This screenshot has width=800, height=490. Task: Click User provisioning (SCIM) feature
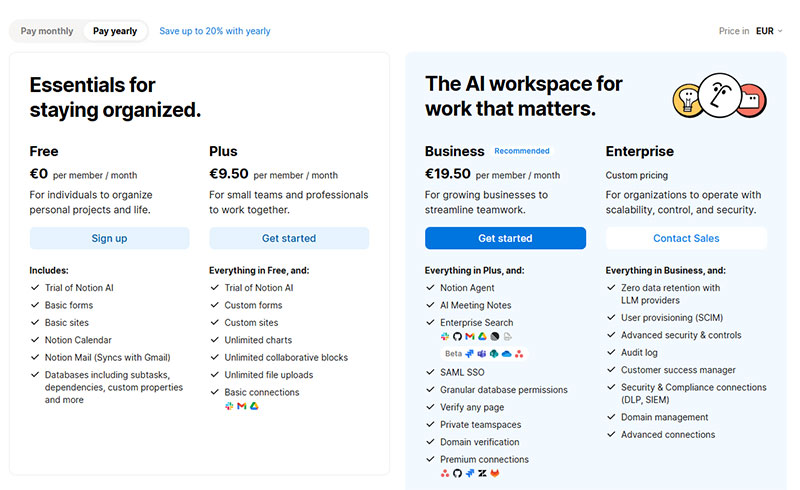click(x=672, y=317)
